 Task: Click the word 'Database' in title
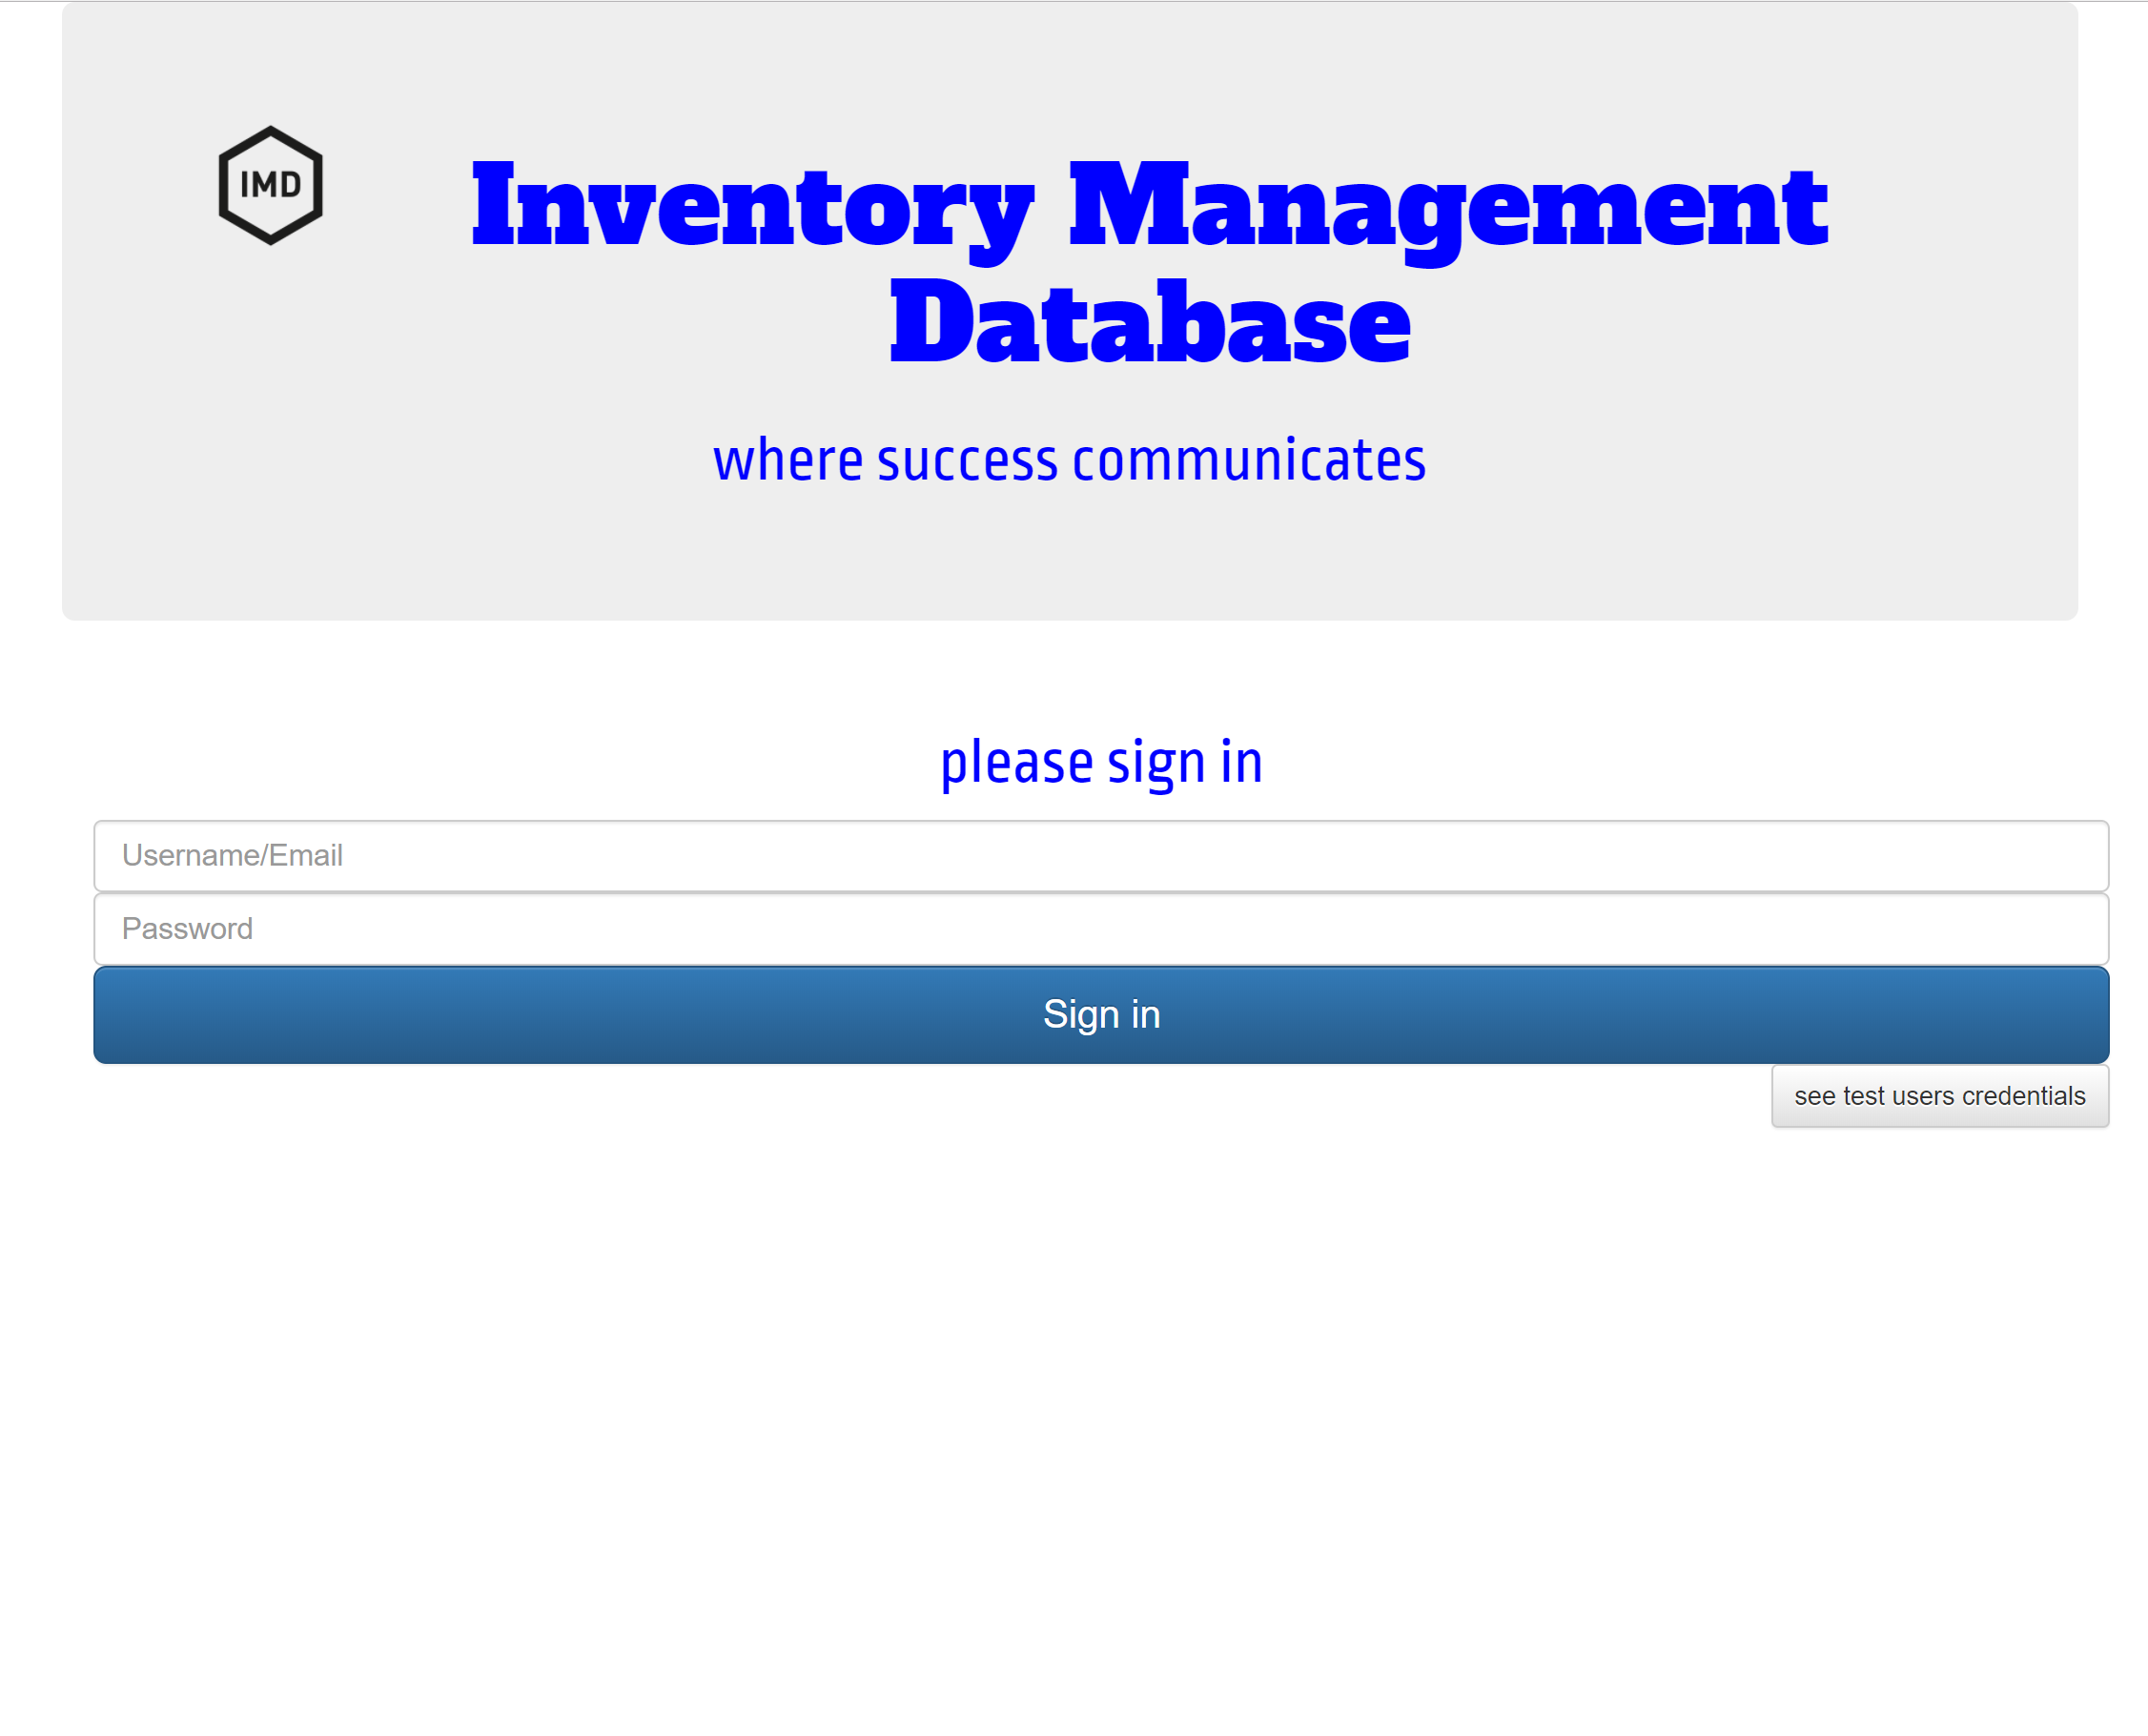click(x=1150, y=324)
